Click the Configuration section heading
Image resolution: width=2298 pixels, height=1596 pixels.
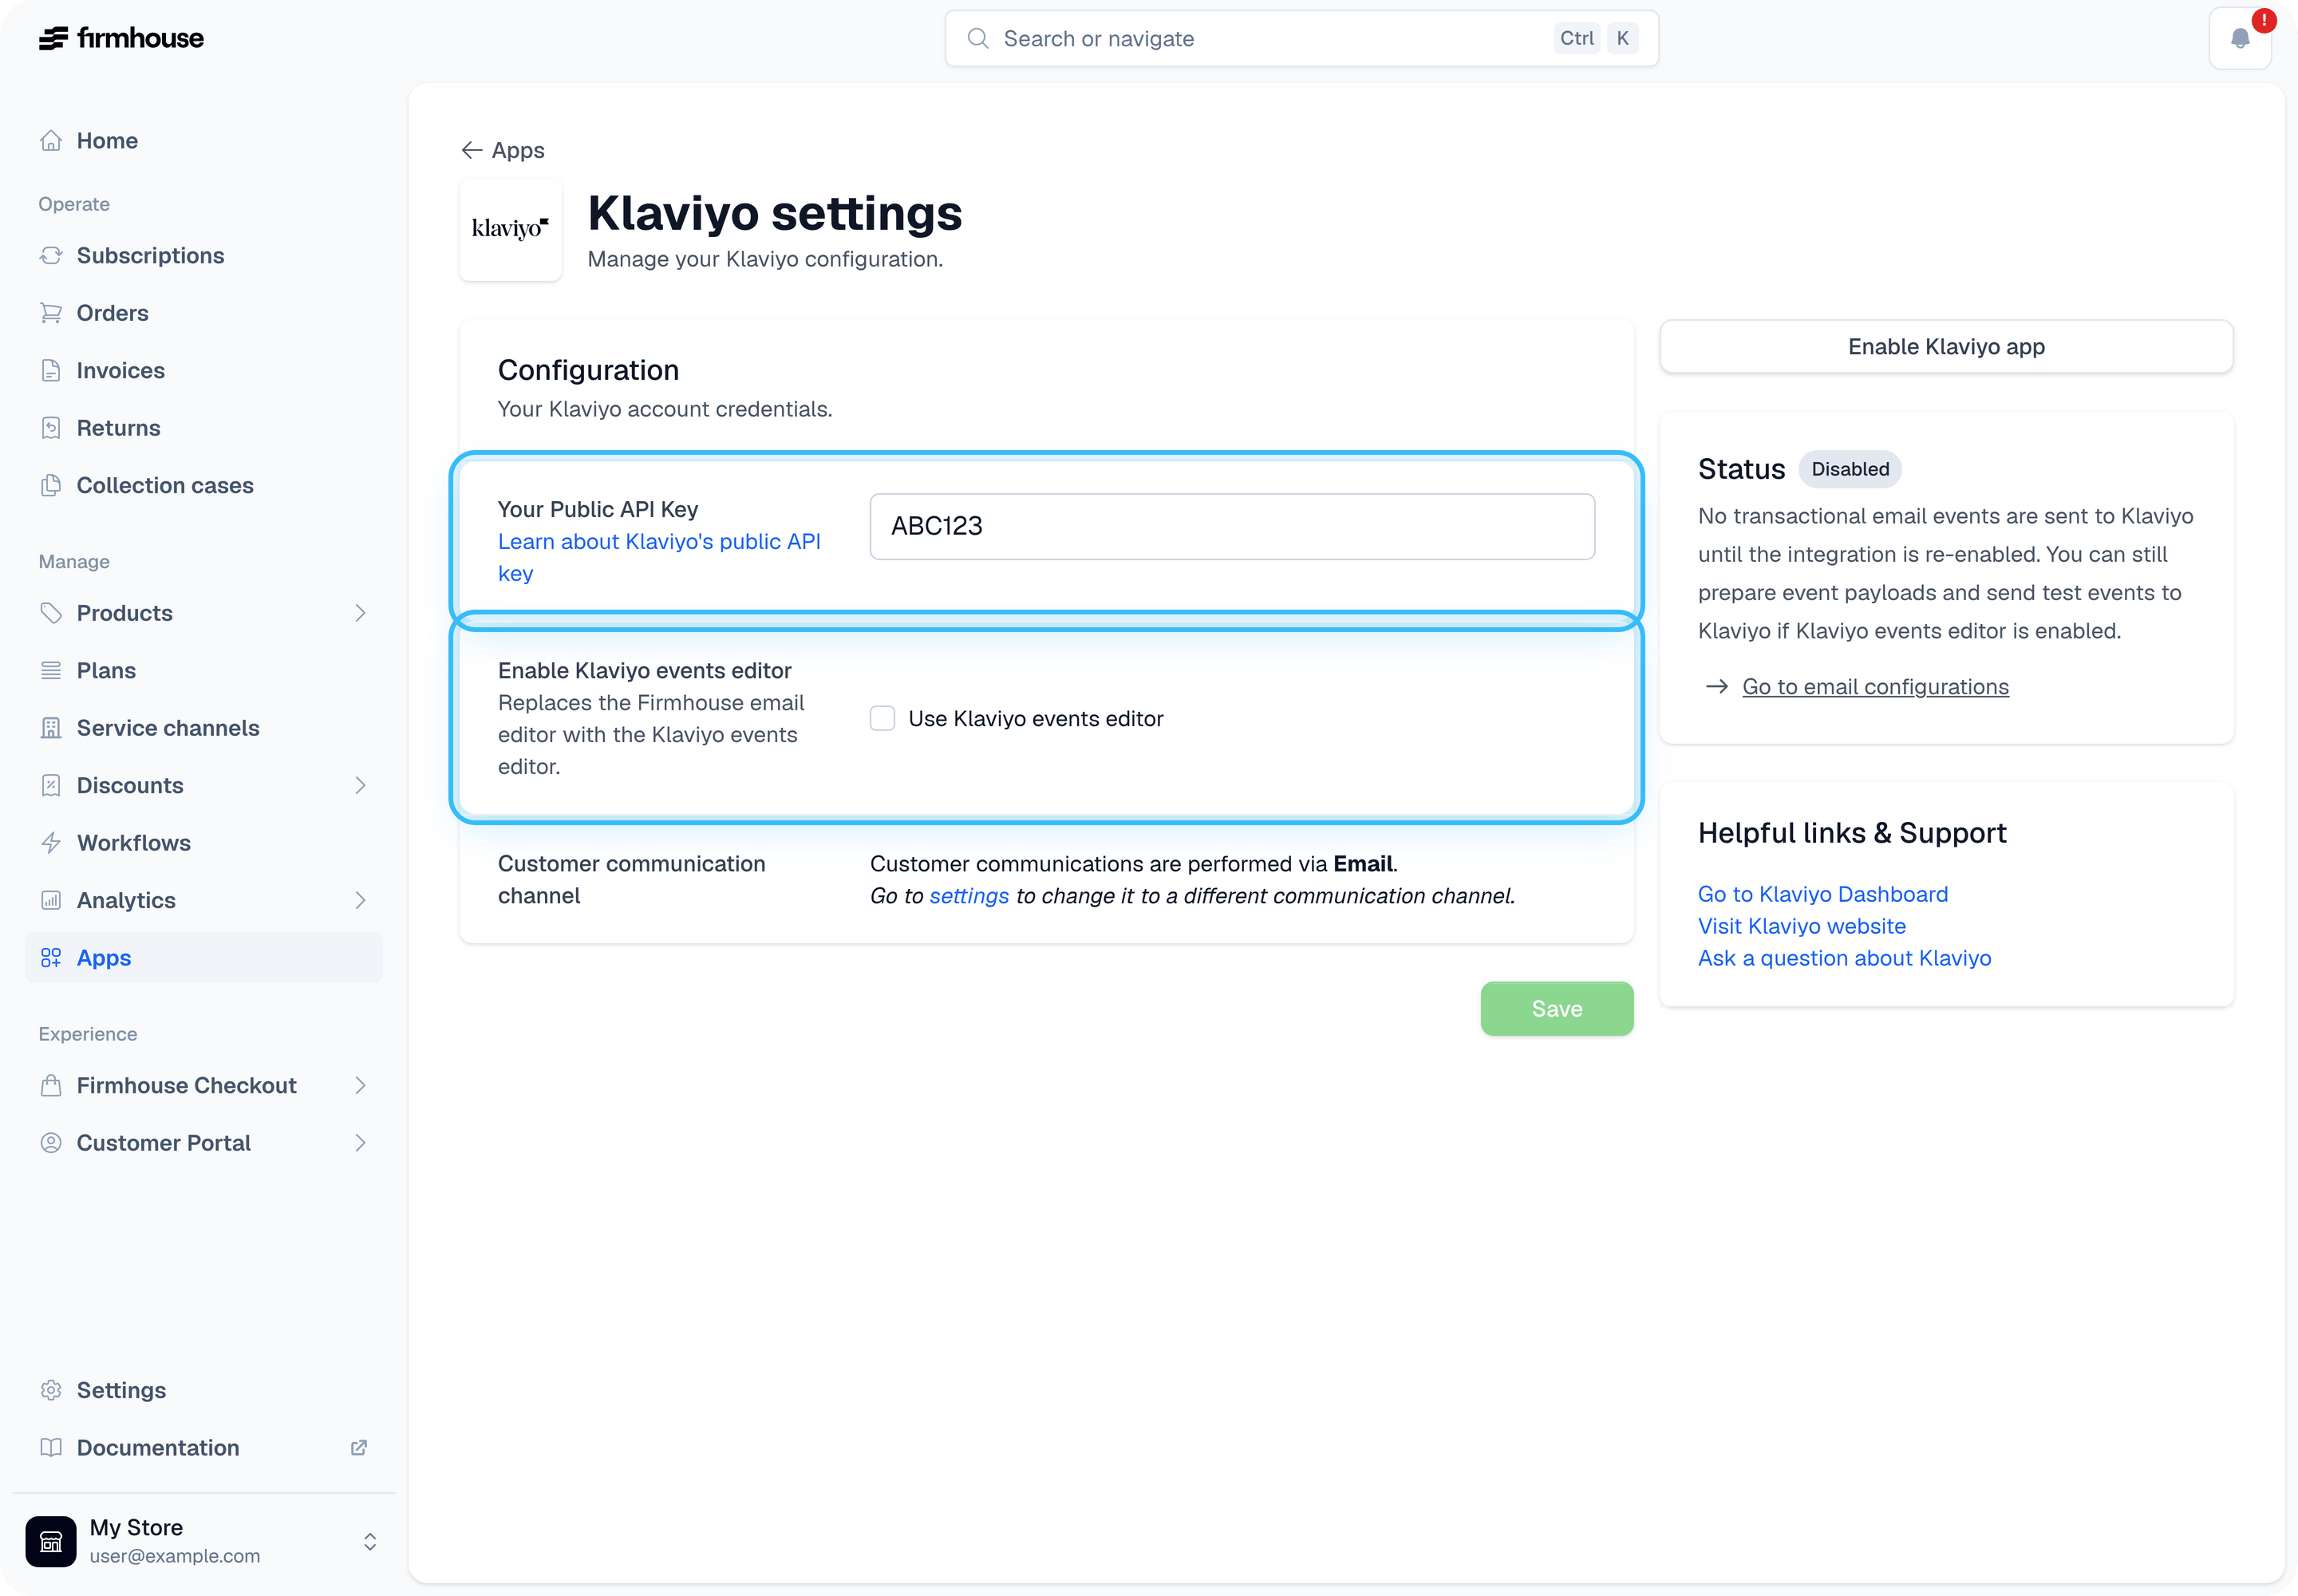coord(588,371)
